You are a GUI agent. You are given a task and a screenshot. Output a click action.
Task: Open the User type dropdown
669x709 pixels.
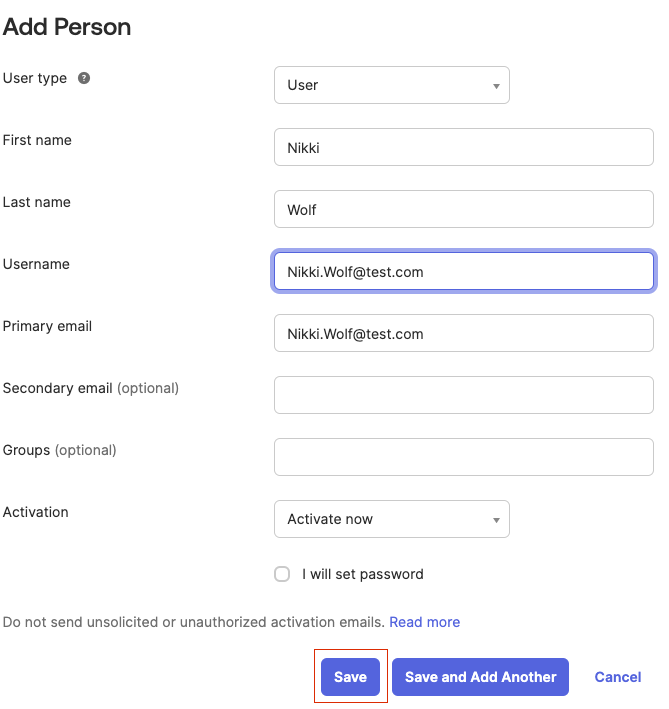(391, 85)
